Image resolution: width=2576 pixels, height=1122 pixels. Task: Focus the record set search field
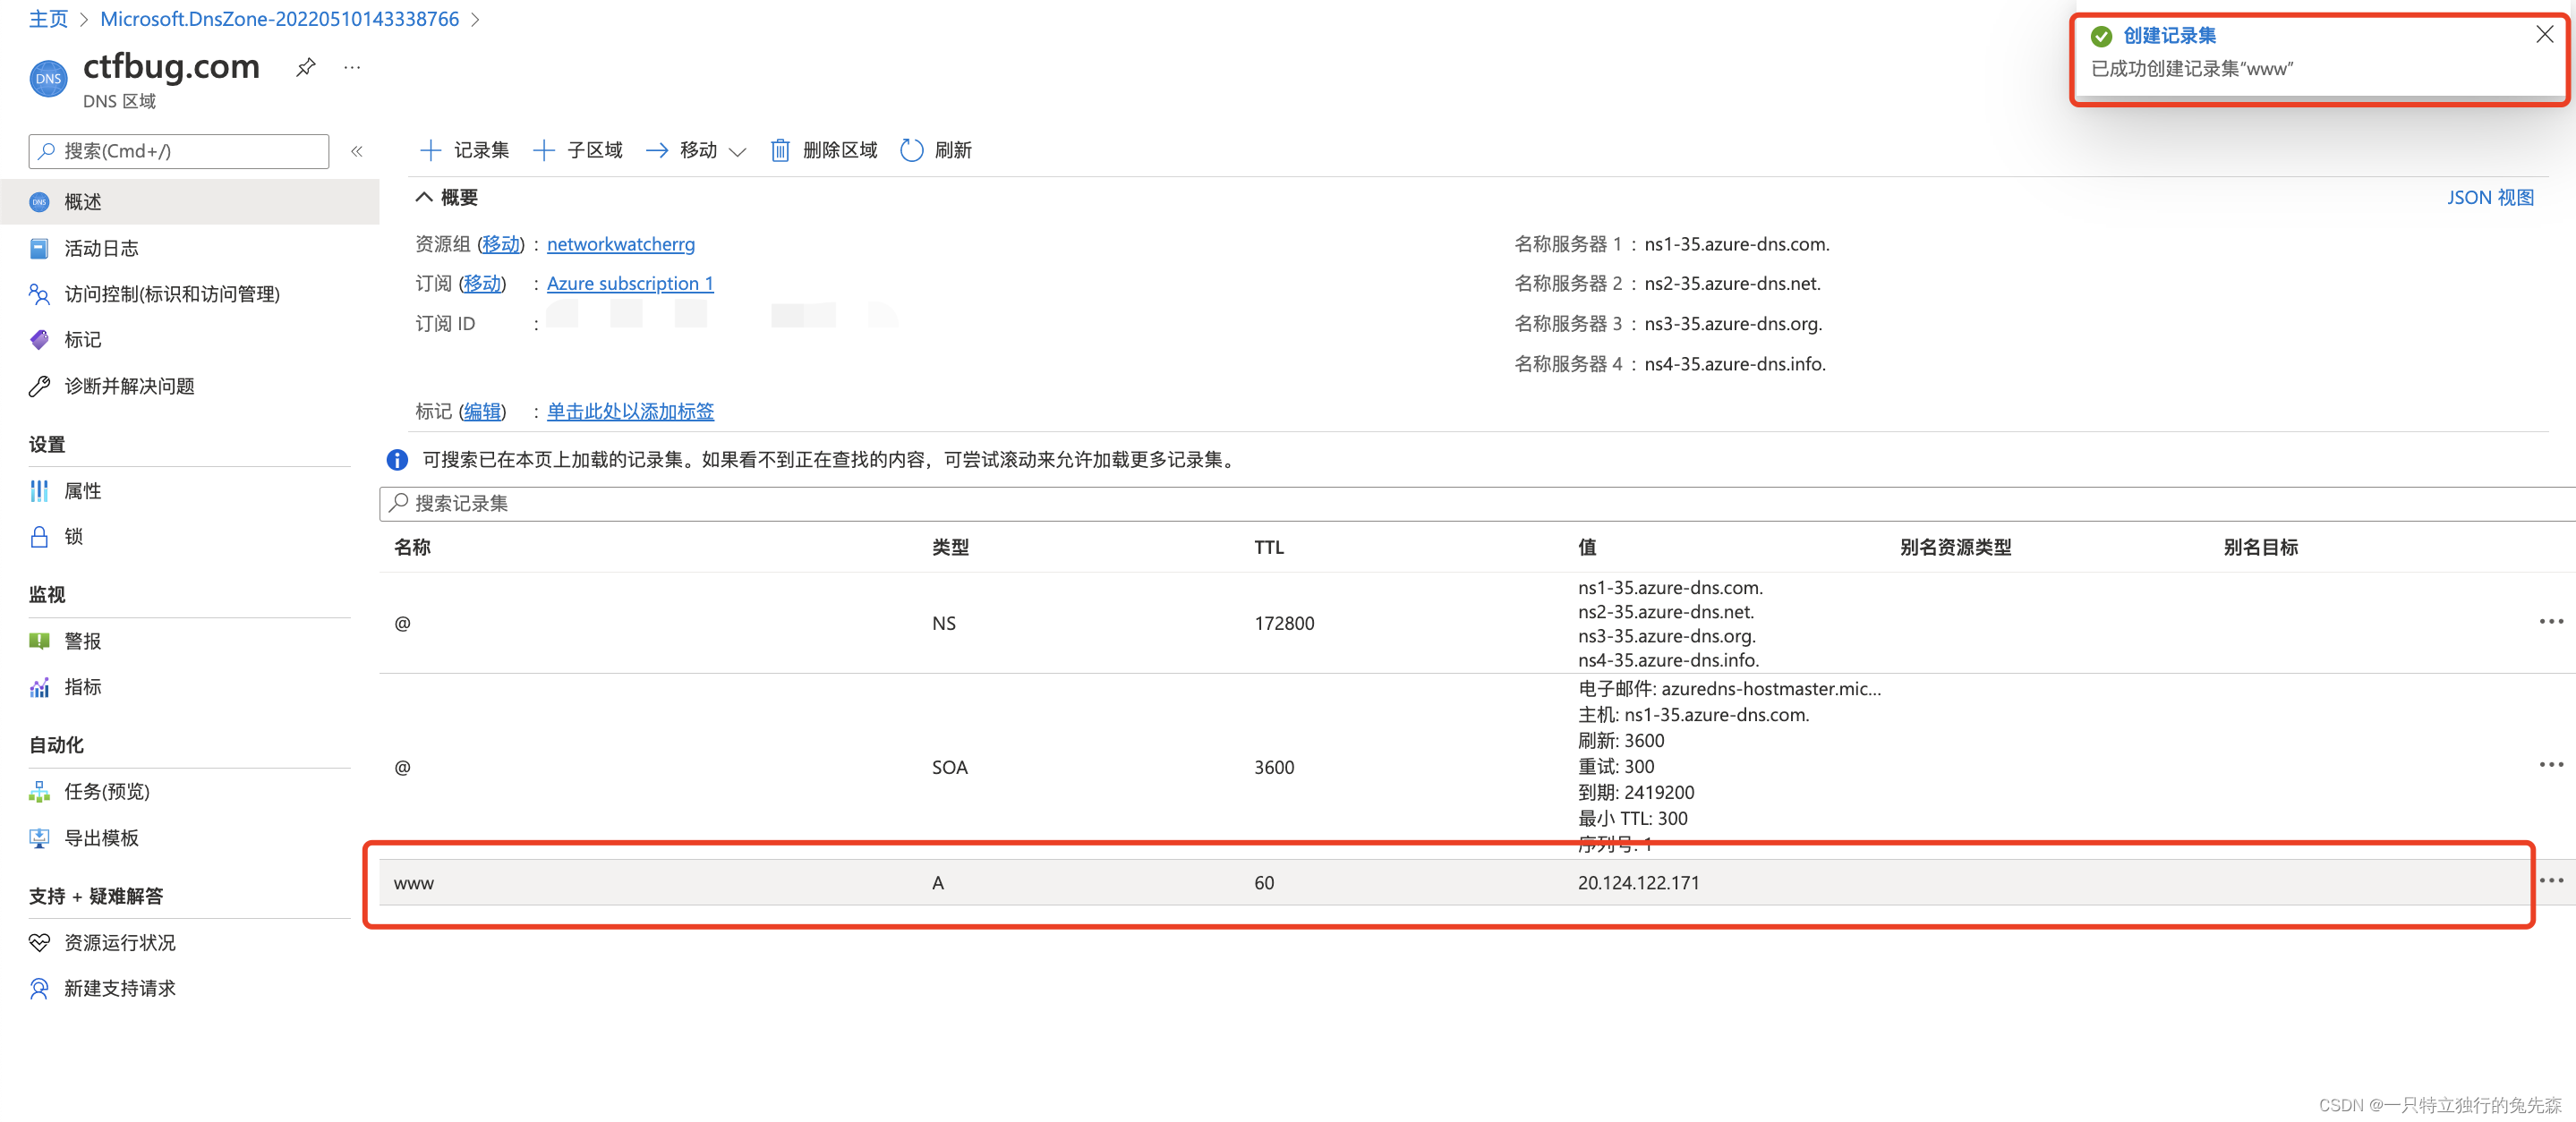click(x=1477, y=503)
